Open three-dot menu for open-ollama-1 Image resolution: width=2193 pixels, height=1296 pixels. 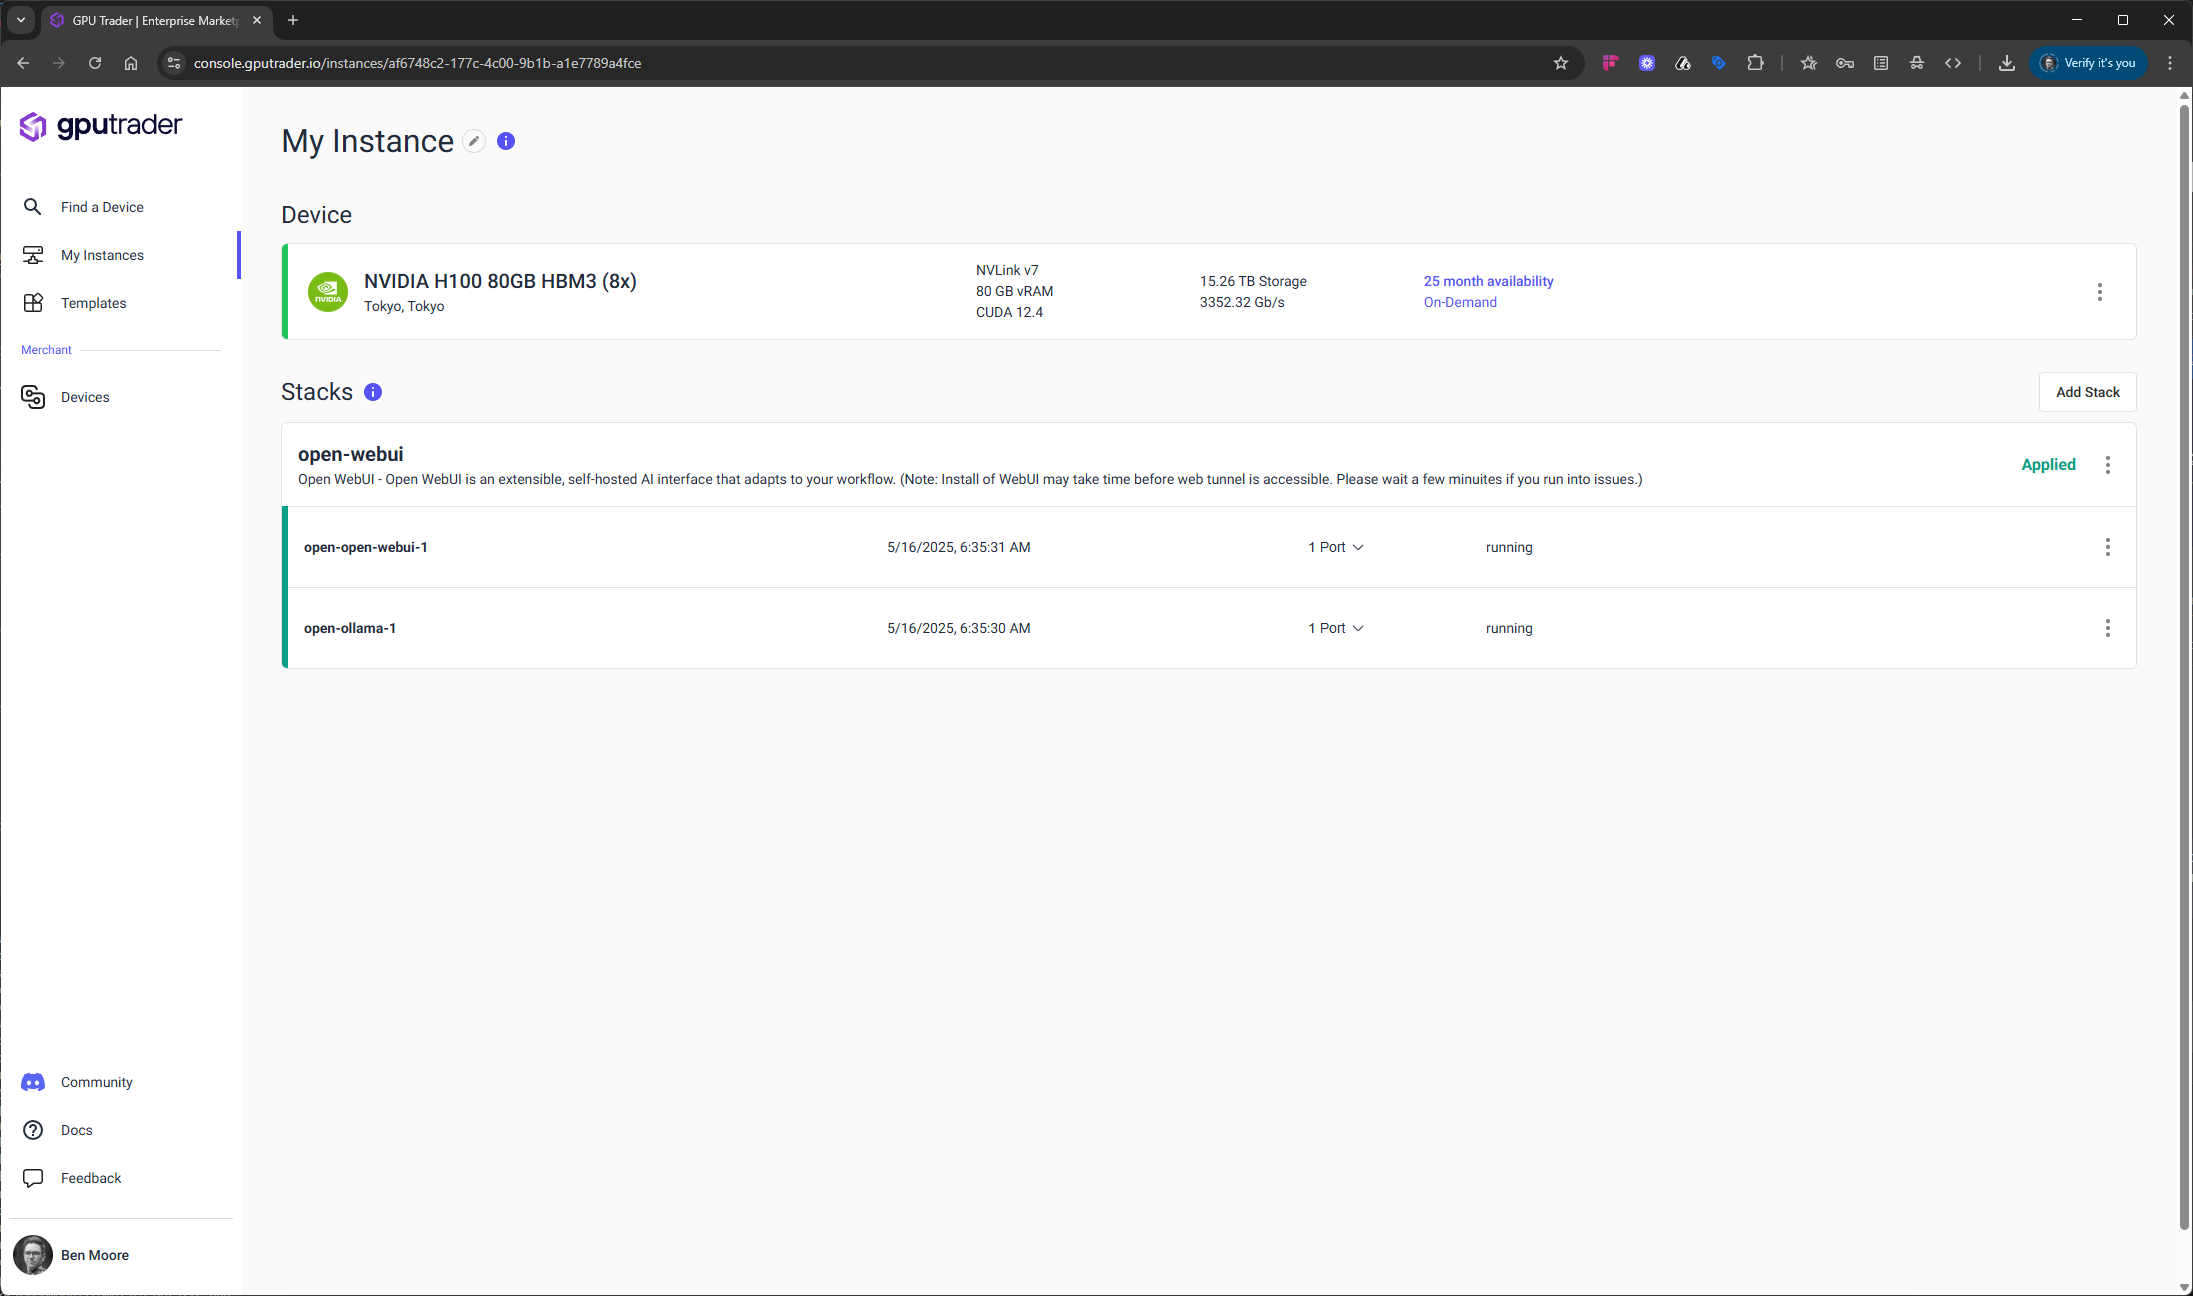coord(2107,628)
